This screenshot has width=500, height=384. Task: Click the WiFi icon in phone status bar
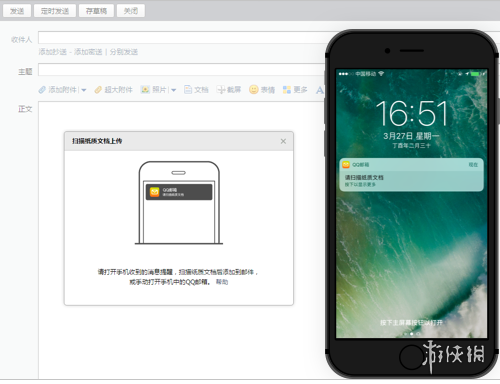381,73
